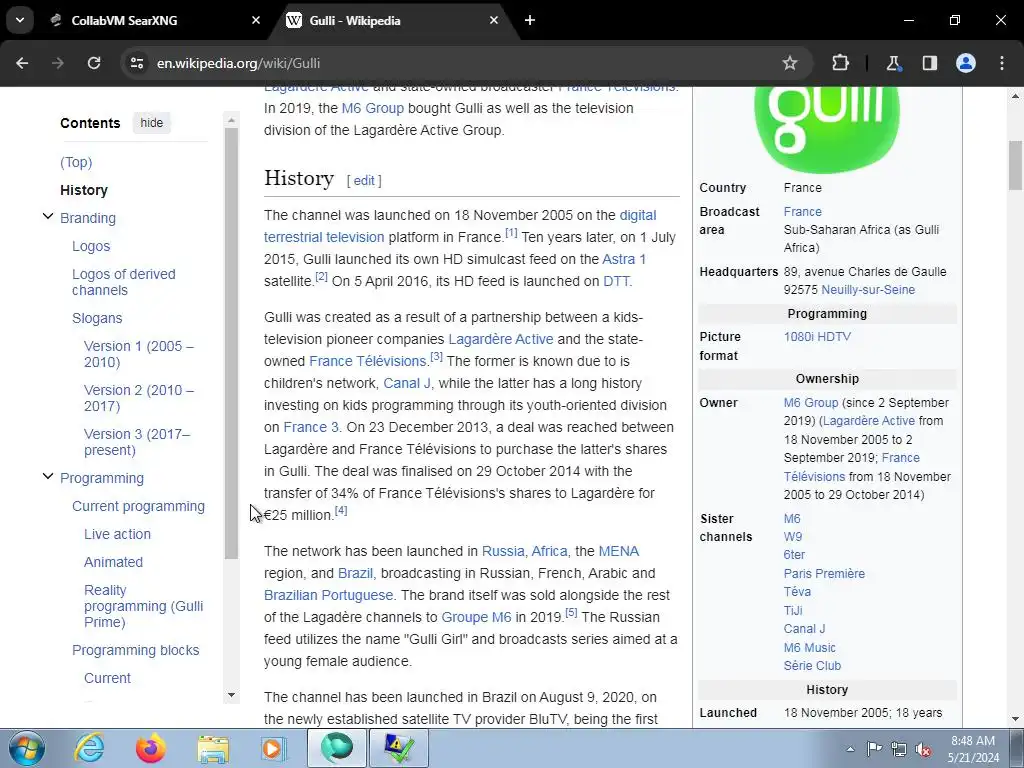Hide the Contents sidebar
The height and width of the screenshot is (768, 1024).
152,123
